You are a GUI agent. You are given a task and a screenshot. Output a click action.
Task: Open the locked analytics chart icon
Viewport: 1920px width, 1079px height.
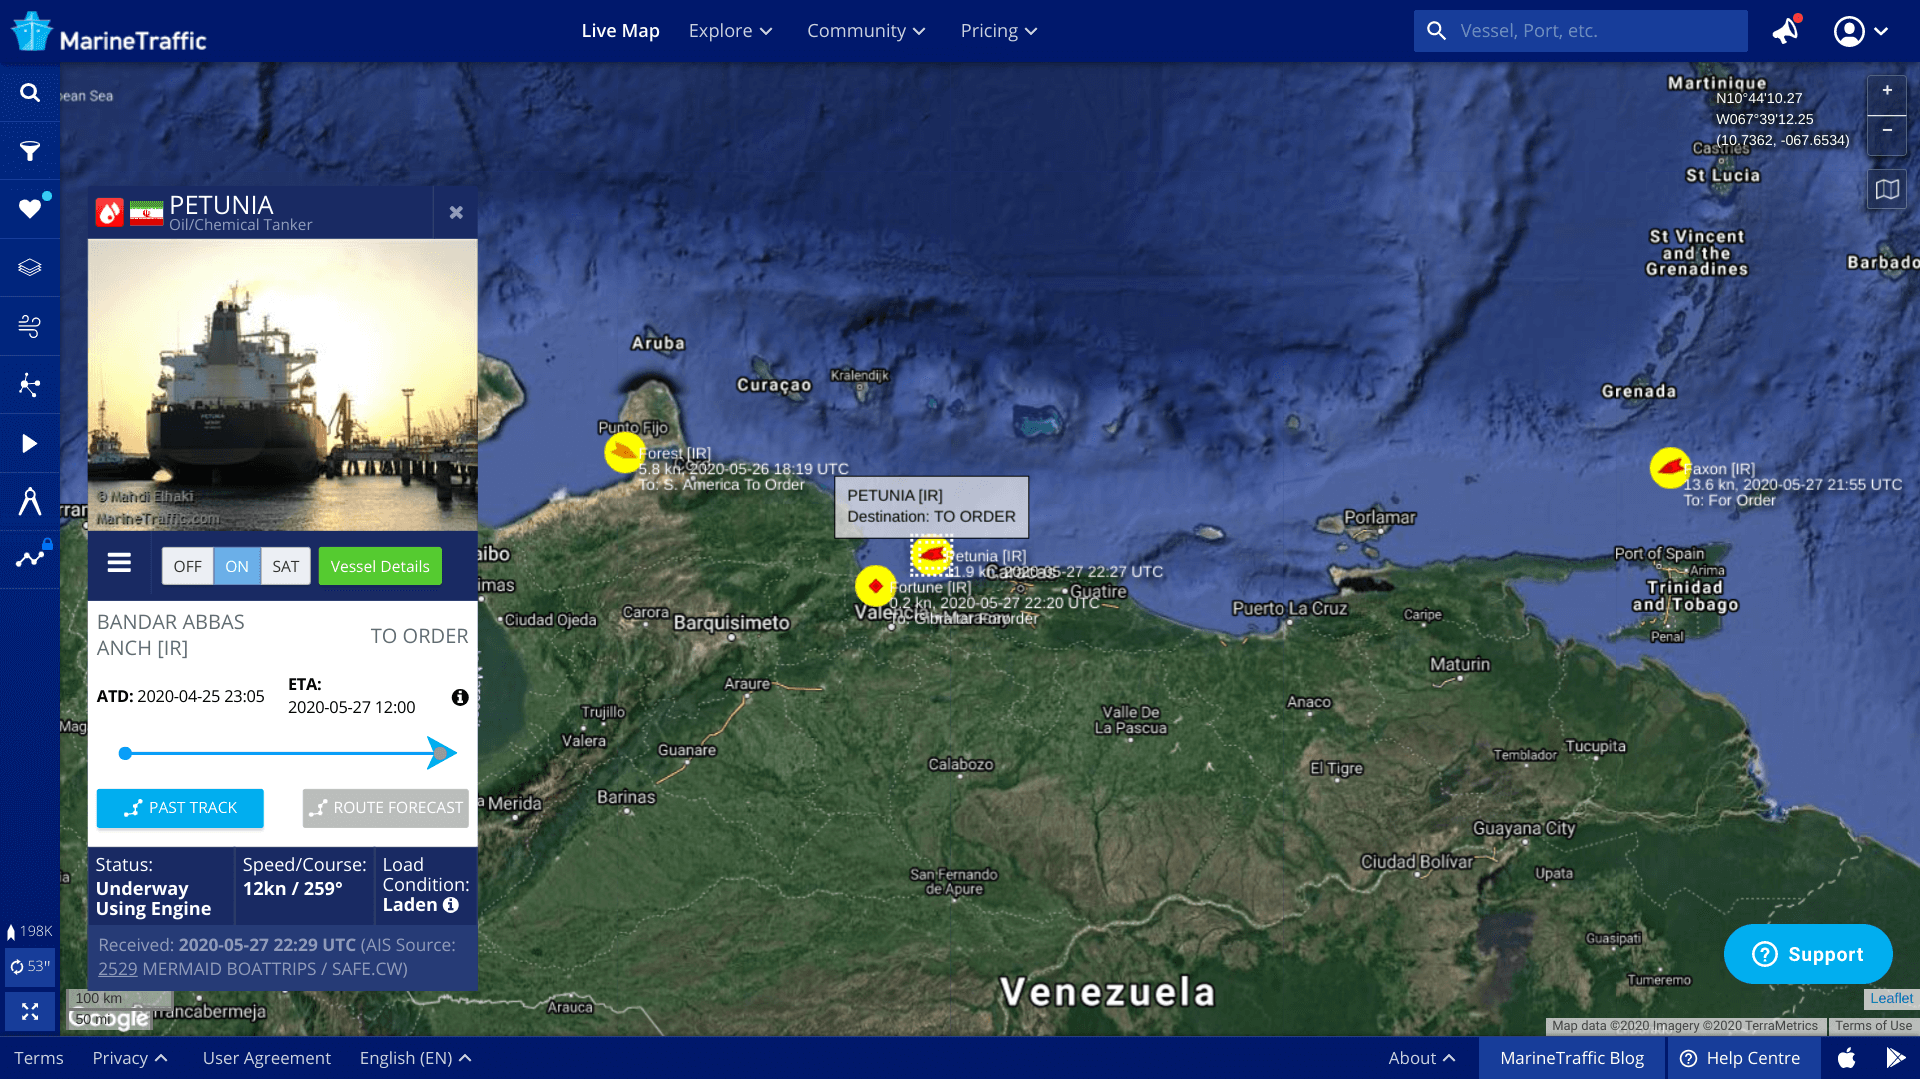tap(30, 559)
